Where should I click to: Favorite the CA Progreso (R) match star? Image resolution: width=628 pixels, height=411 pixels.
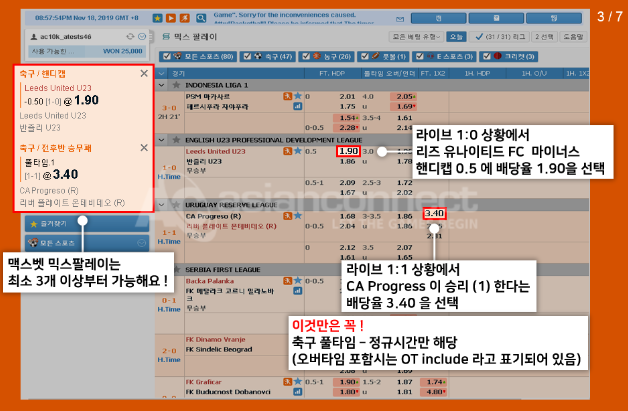coord(298,216)
